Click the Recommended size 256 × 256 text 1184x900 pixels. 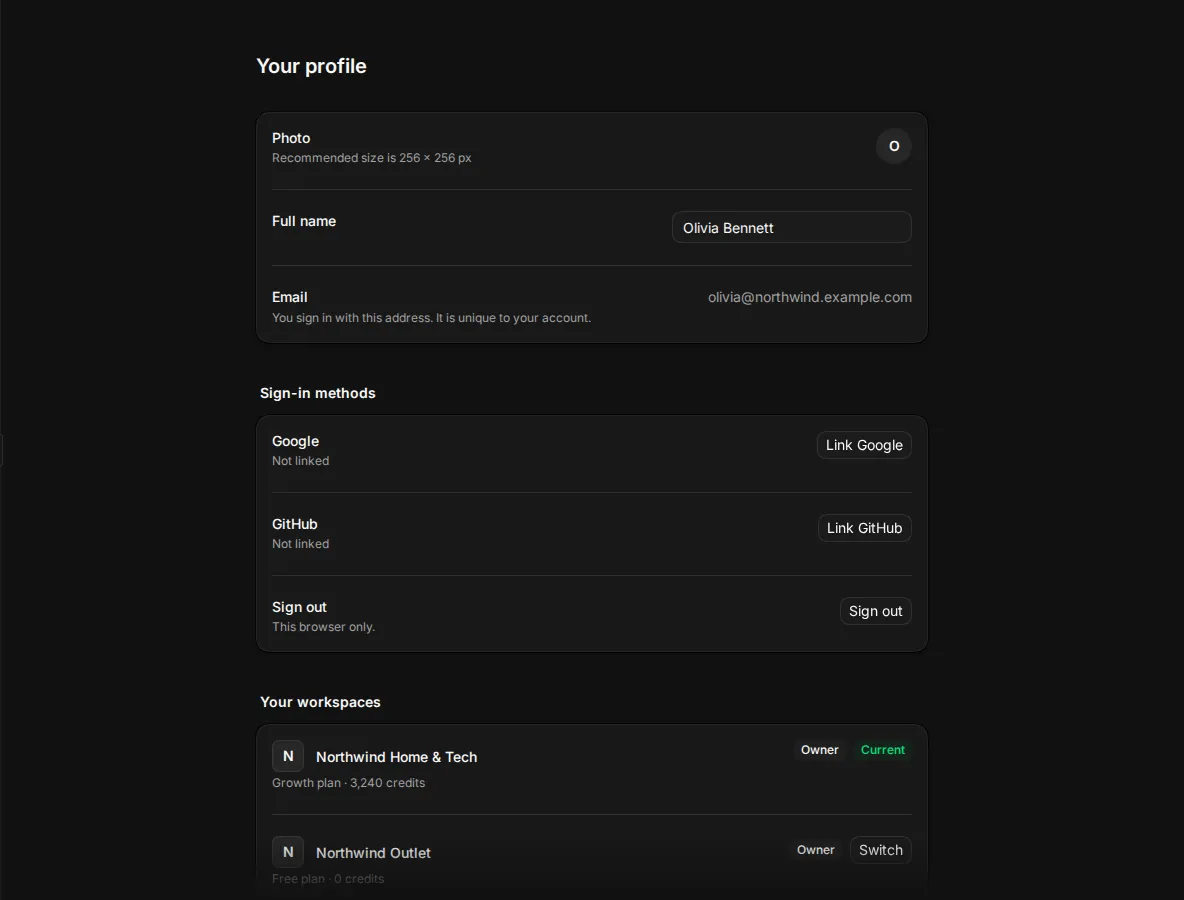(372, 158)
